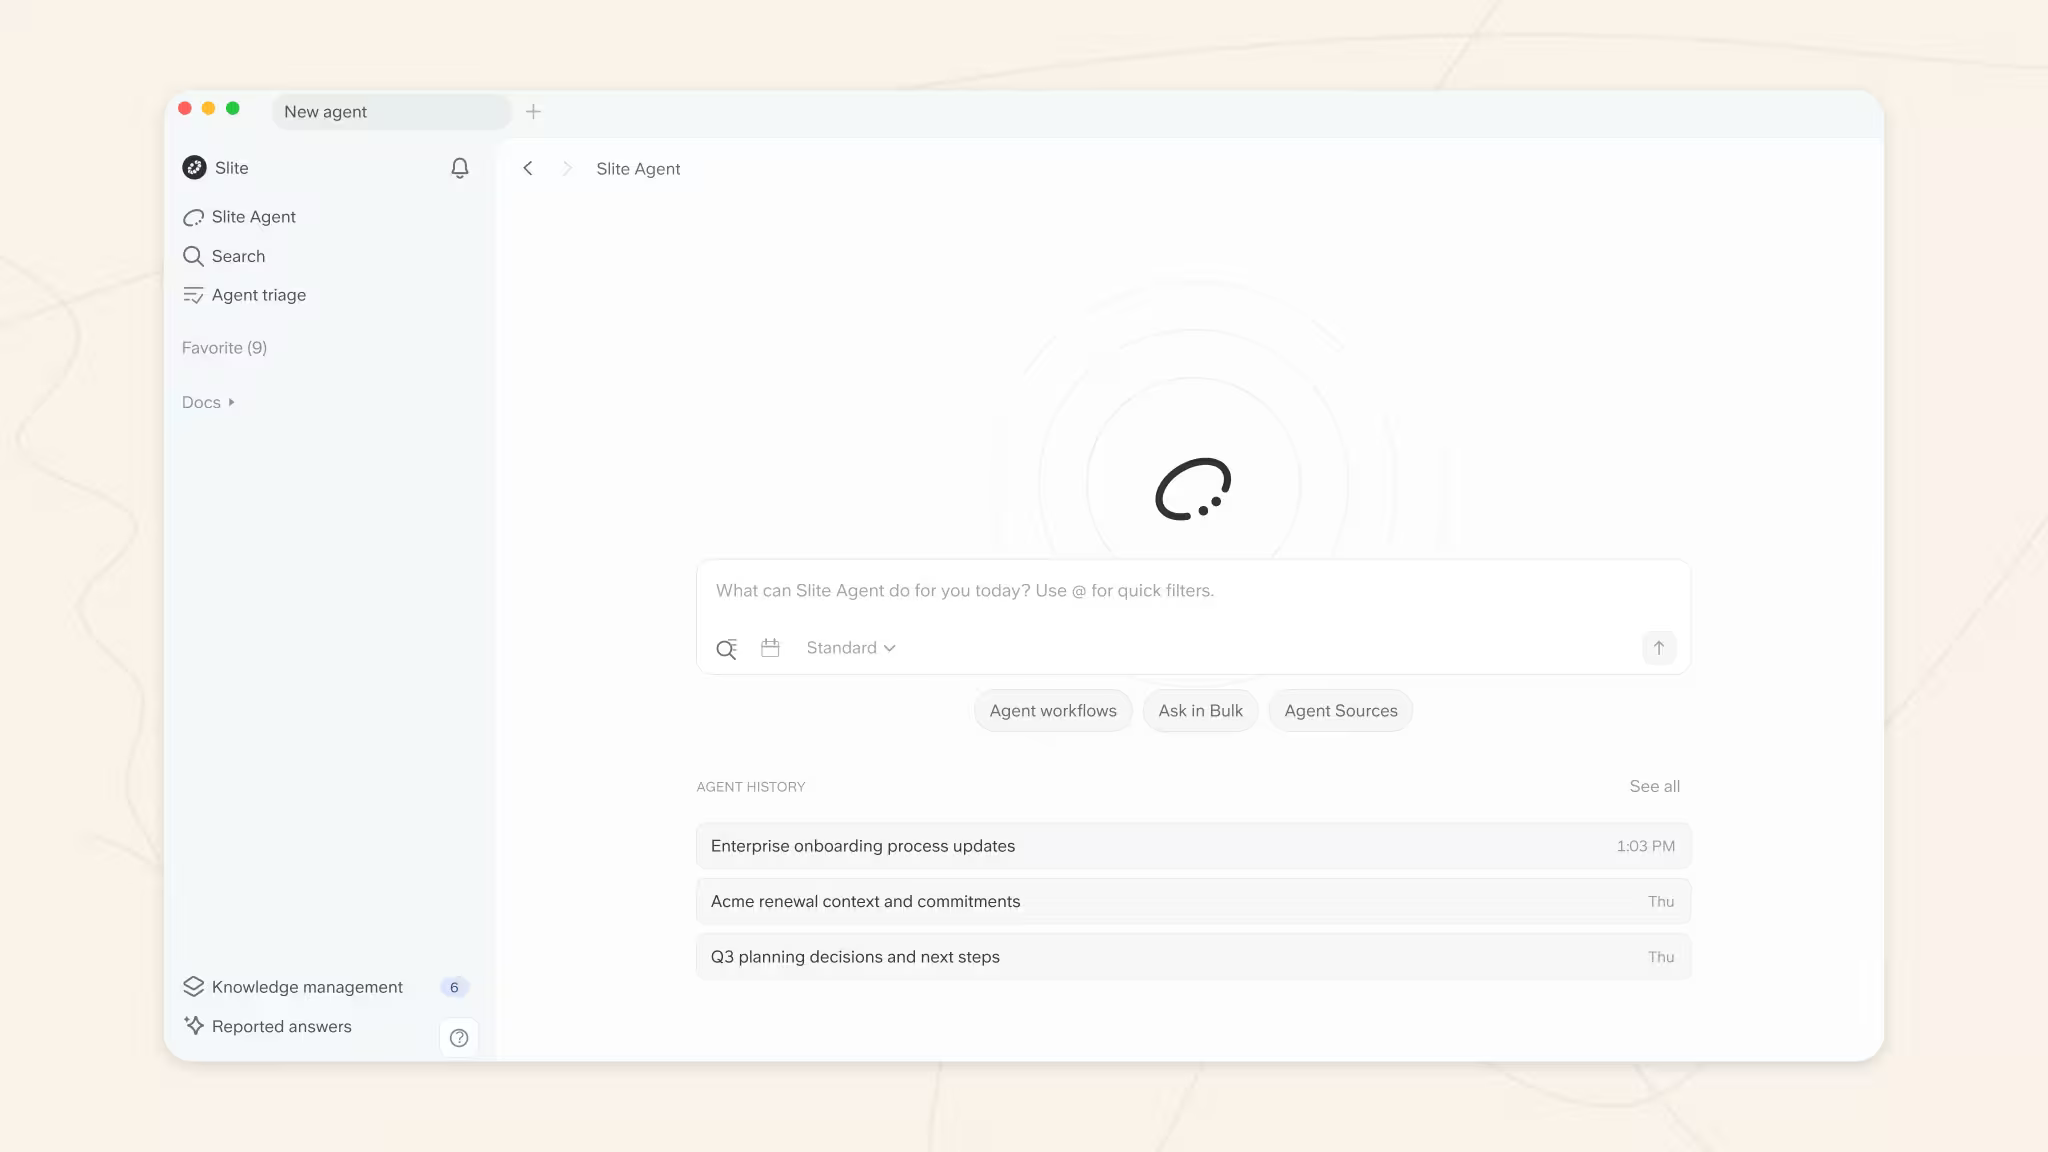The width and height of the screenshot is (2048, 1152).
Task: Click See all agent history link
Action: [x=1654, y=786]
